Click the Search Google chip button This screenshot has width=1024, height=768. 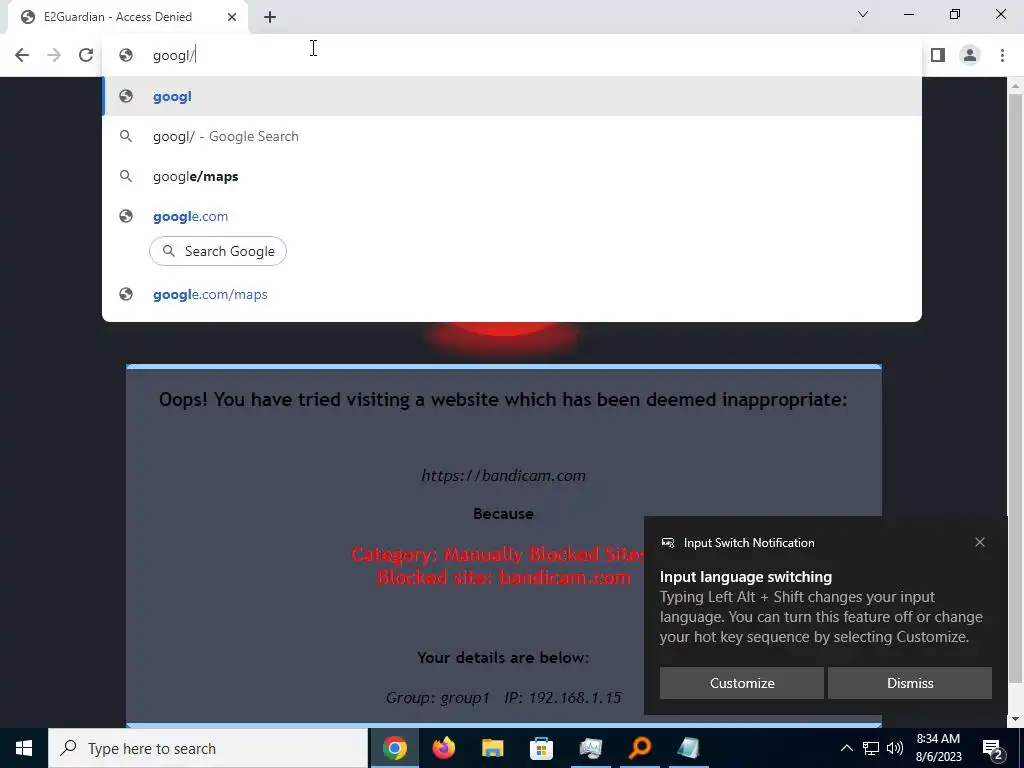(218, 251)
